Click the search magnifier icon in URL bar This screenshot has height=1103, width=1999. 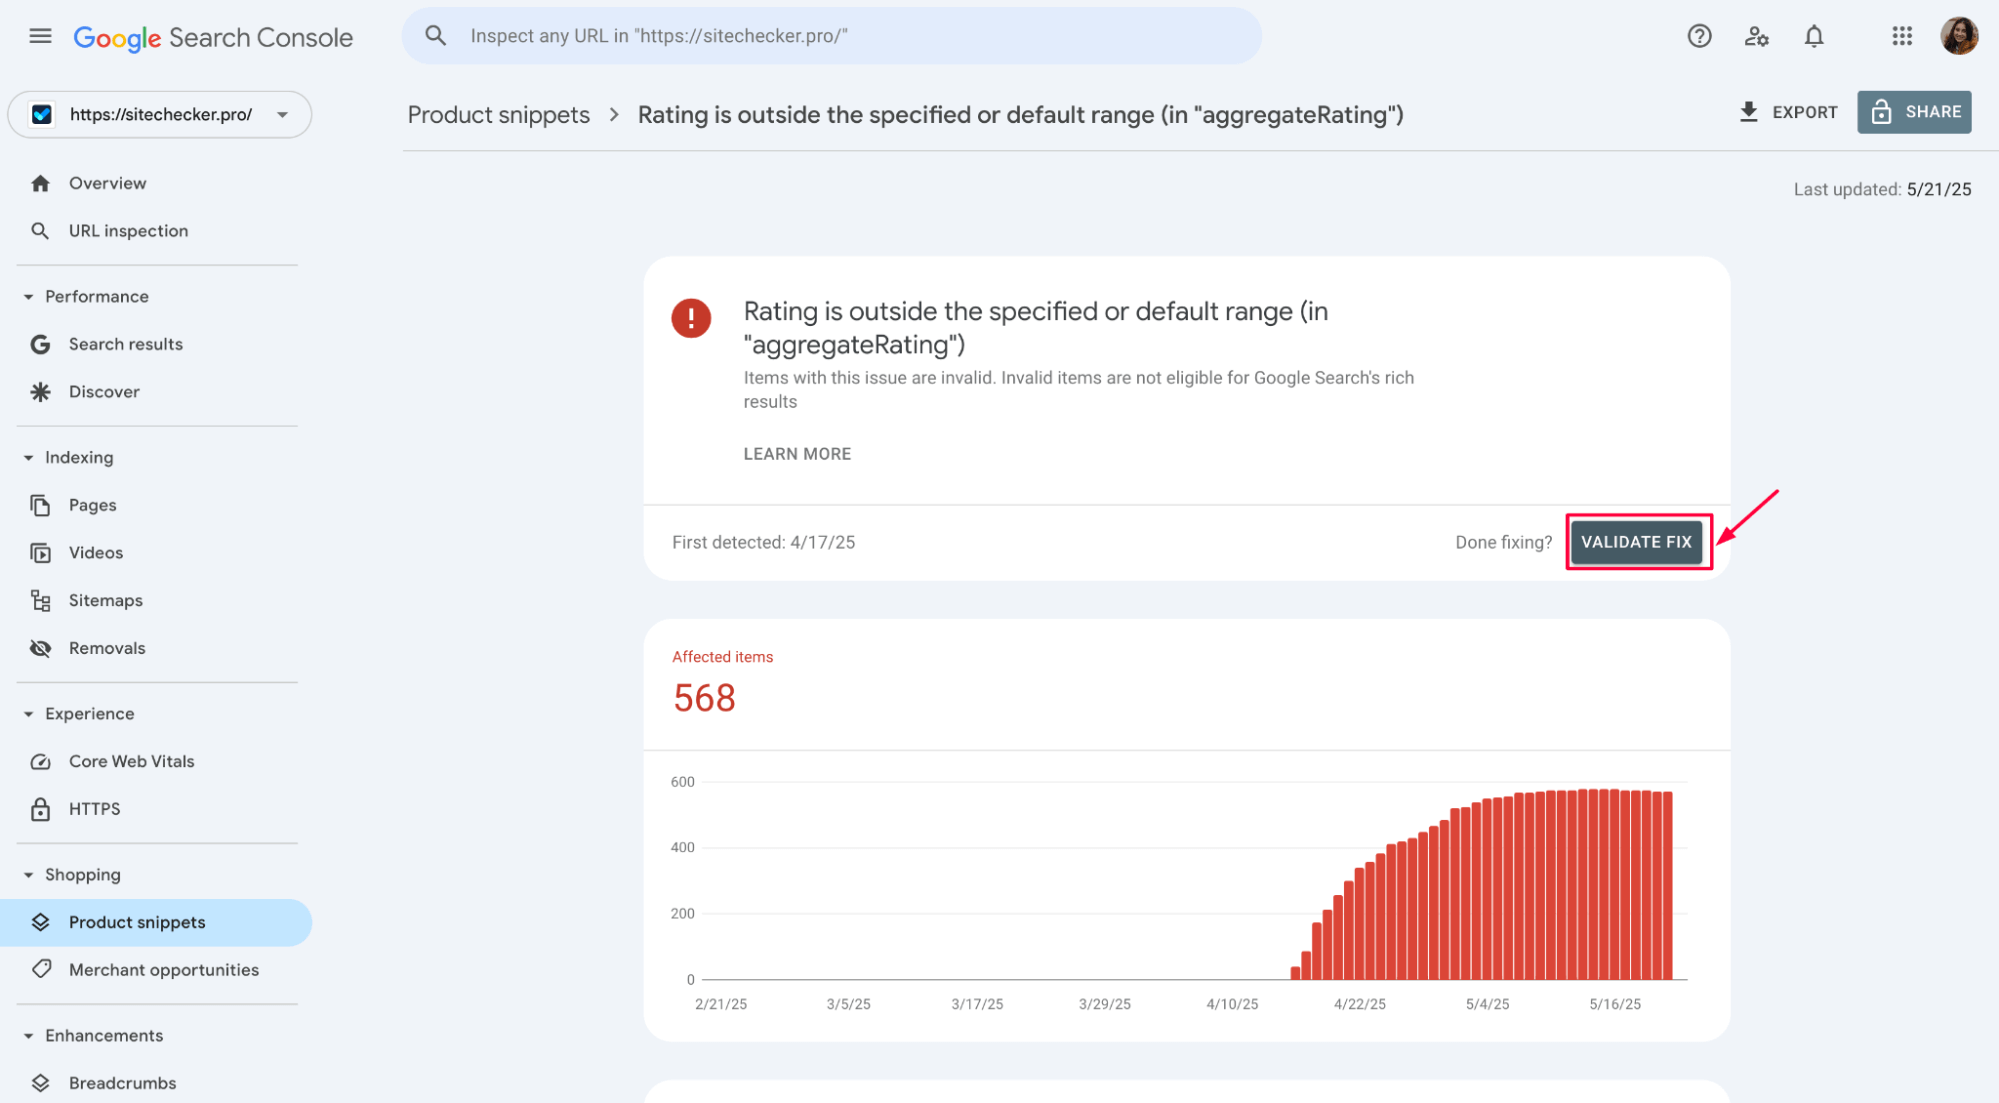(x=435, y=36)
